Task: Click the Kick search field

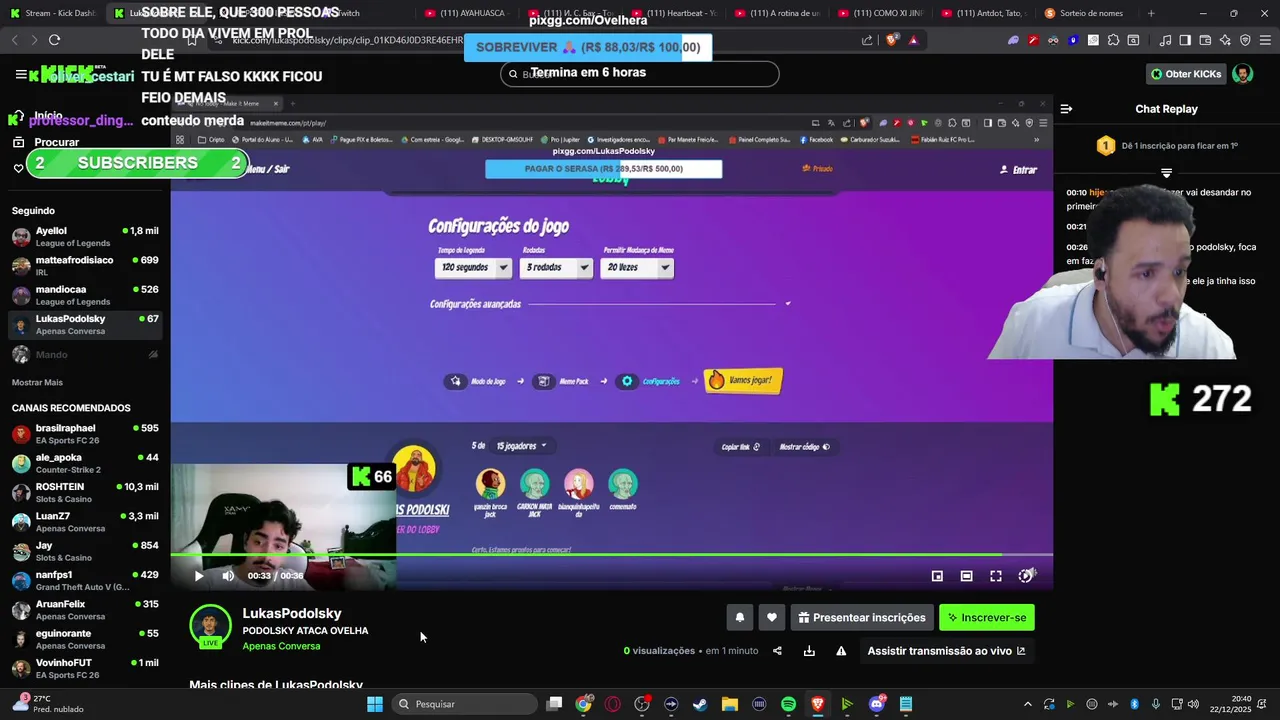Action: pyautogui.click(x=640, y=74)
